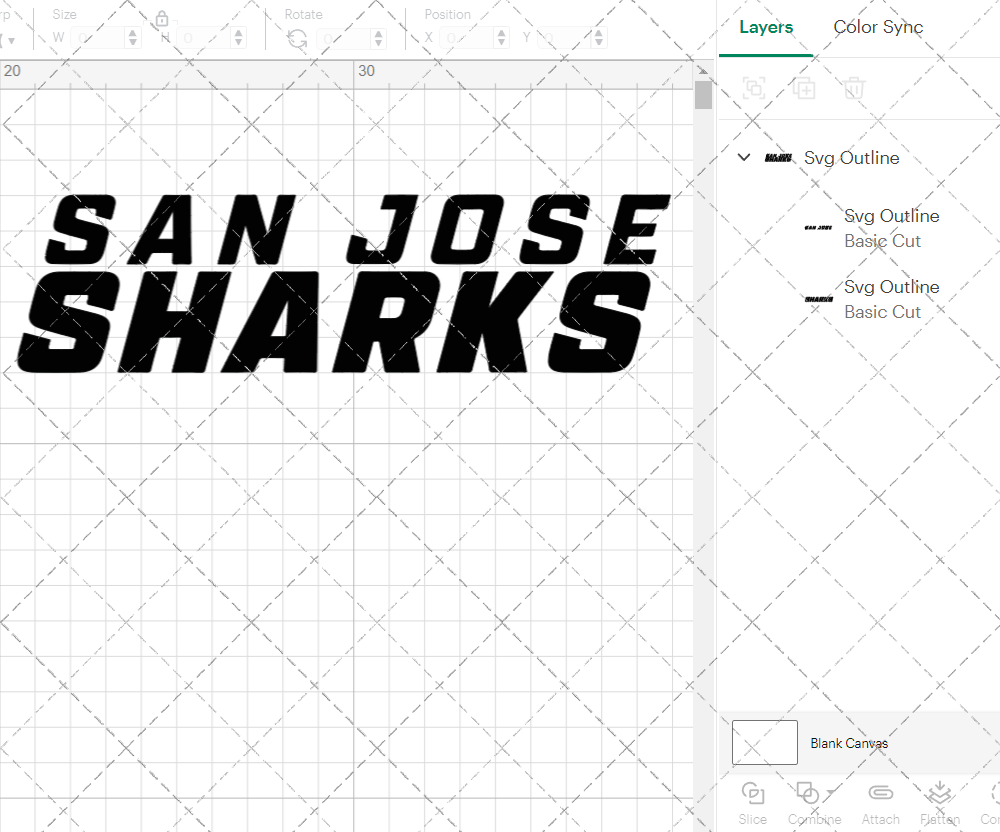Adjust rotation using the stepper arrows
Viewport: 1000px width, 832px height.
[x=378, y=38]
